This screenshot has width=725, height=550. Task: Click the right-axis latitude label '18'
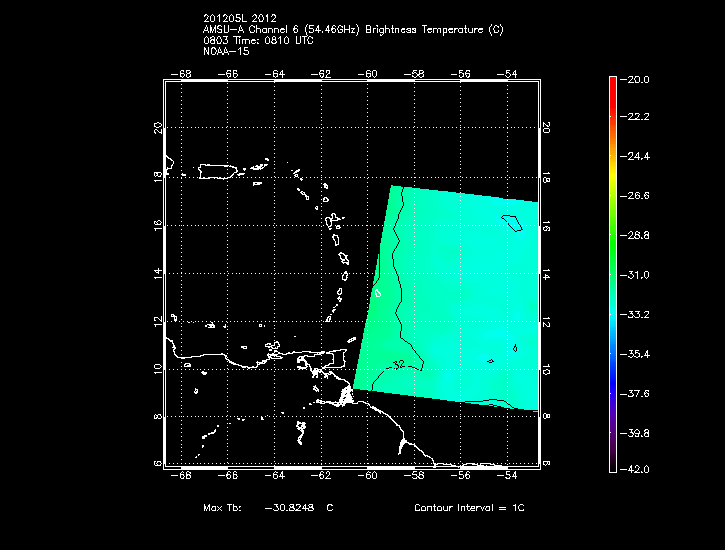(546, 177)
